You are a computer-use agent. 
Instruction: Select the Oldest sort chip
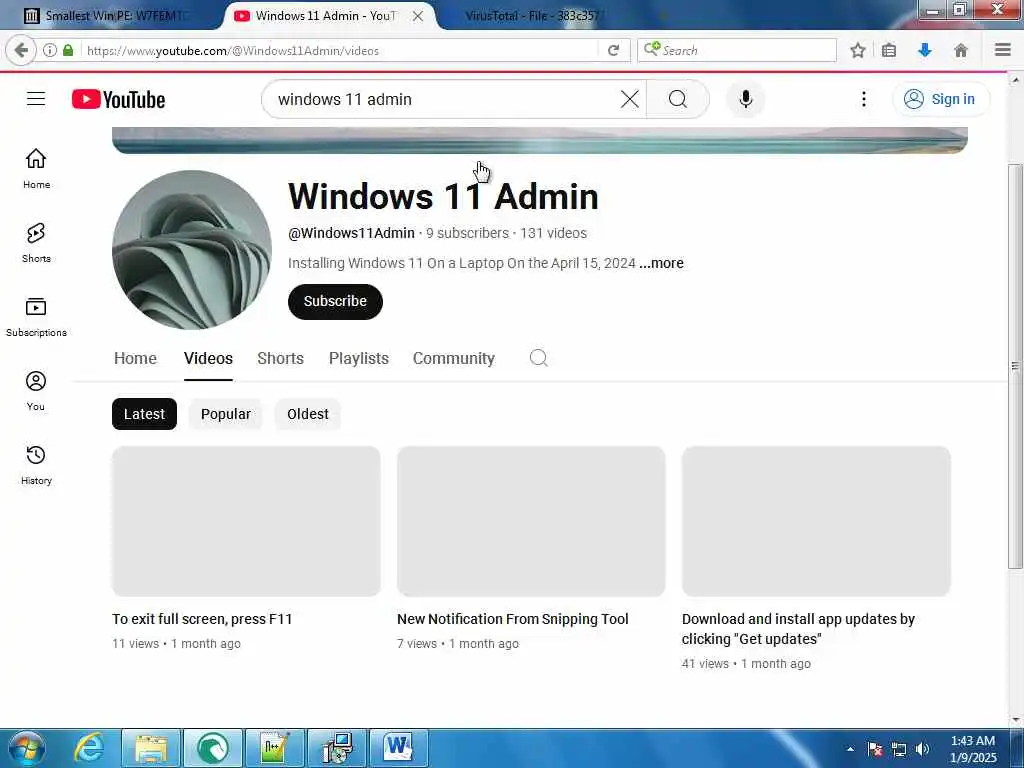click(308, 414)
